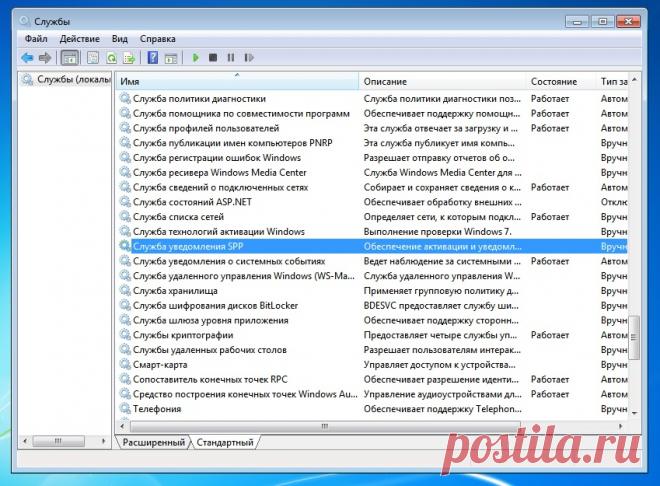This screenshot has height=486, width=660.
Task: Sort by the Имя column header
Action: coord(237,81)
